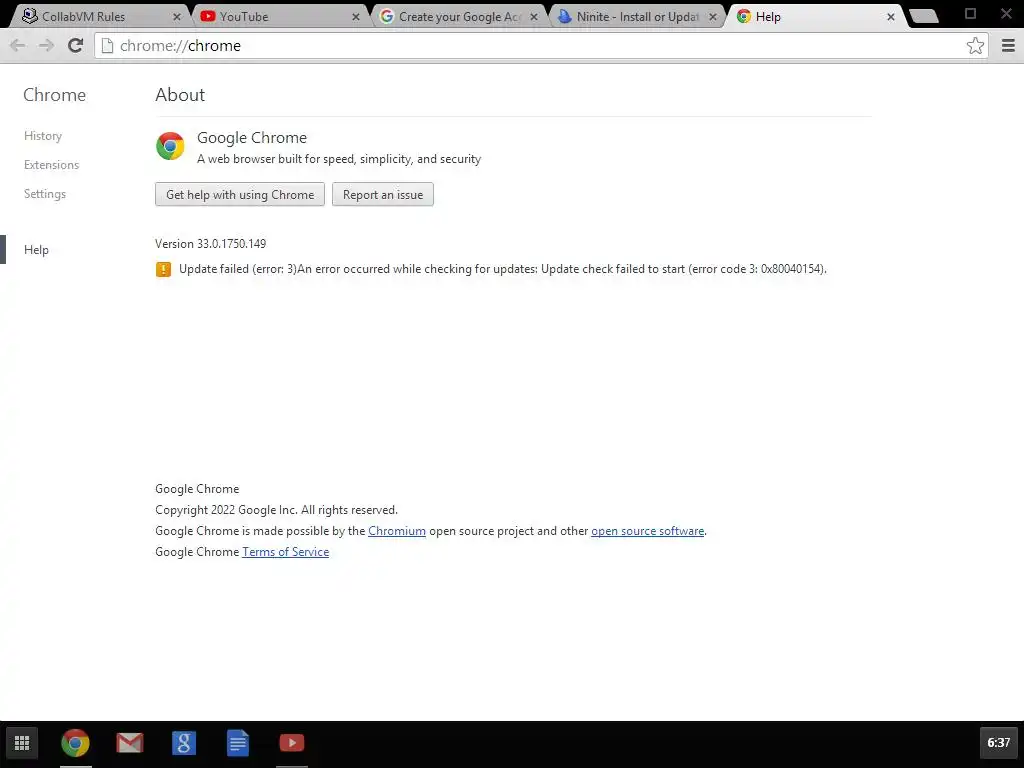The height and width of the screenshot is (768, 1024).
Task: Bookmark this page with the star icon
Action: [975, 45]
